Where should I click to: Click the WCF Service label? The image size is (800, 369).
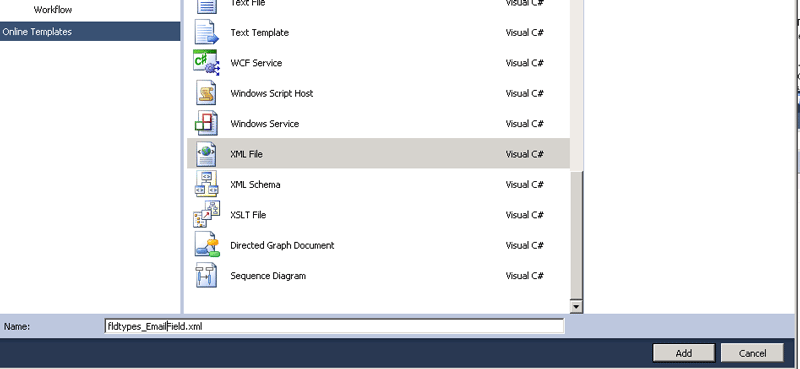click(x=256, y=63)
